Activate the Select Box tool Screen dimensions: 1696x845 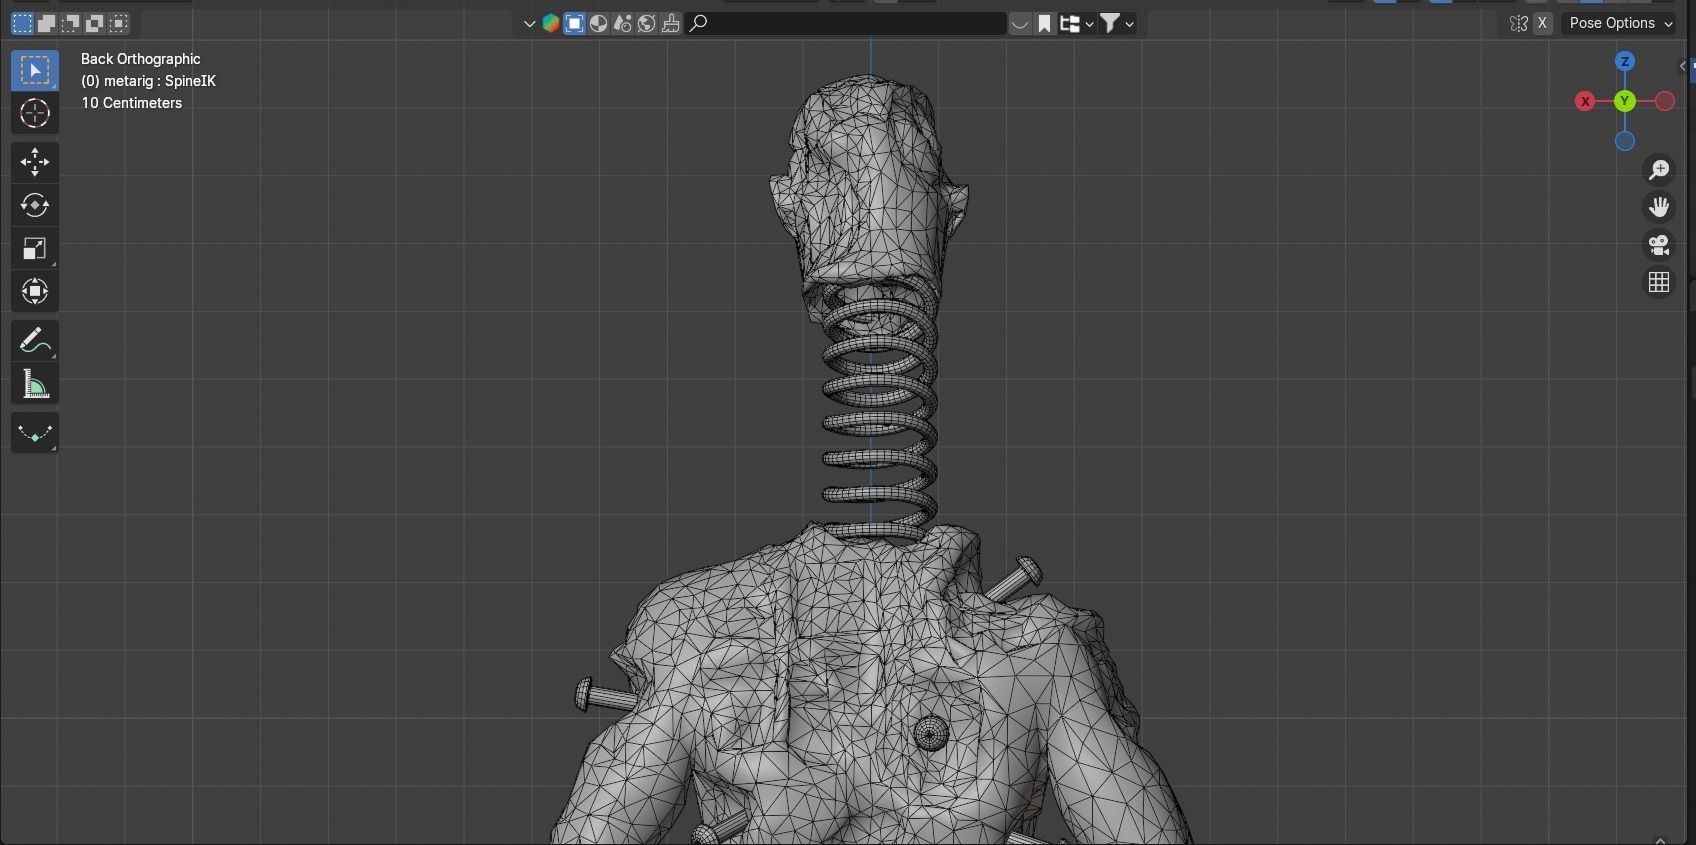[x=35, y=70]
